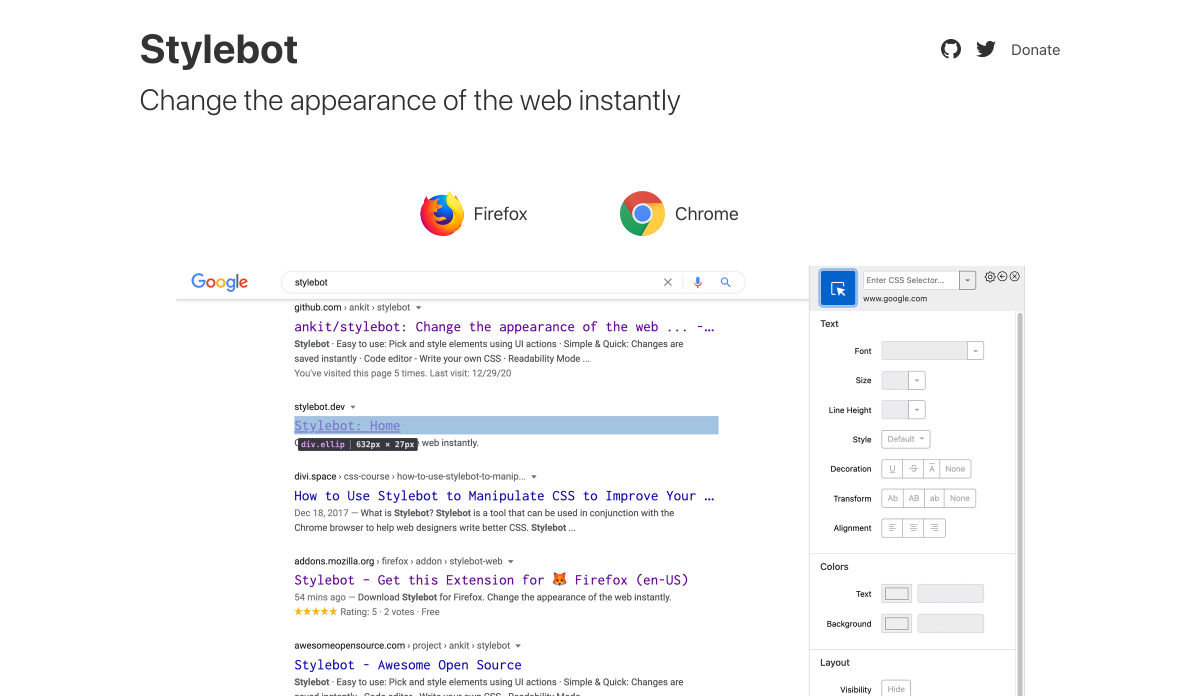Expand awesomeopensource.com result options arrow
1200x696 pixels.
[518, 646]
